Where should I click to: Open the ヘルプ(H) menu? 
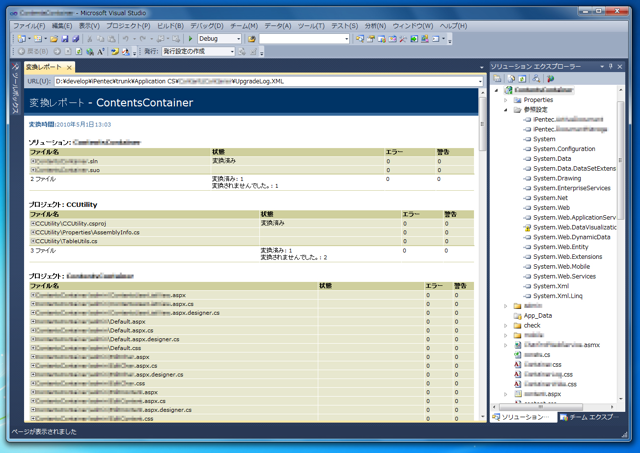pyautogui.click(x=453, y=26)
